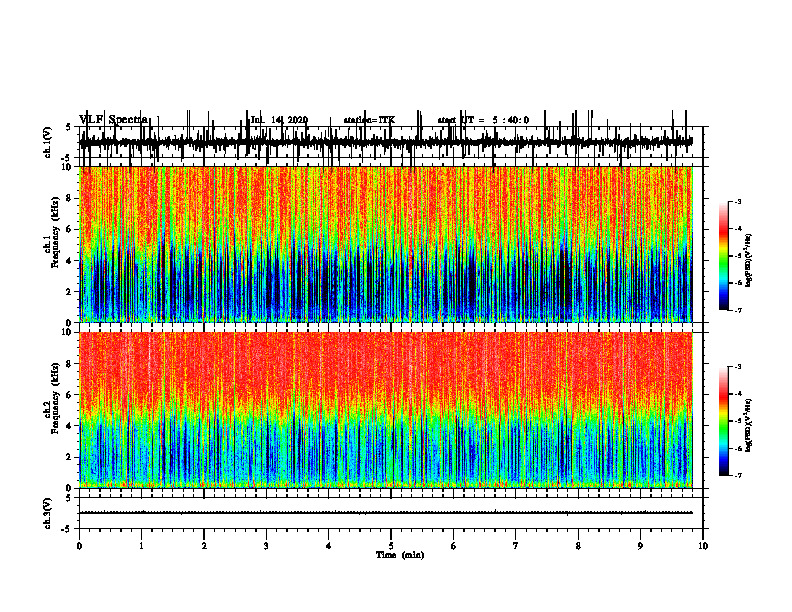Click the "station=ITK" header text
792x612 pixels.
(x=369, y=120)
